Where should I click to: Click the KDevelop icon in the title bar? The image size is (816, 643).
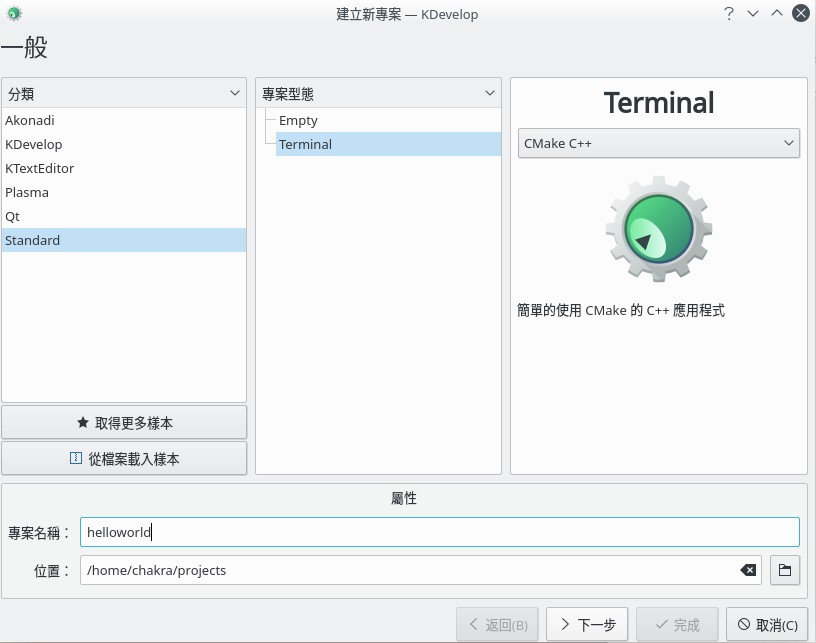12,14
